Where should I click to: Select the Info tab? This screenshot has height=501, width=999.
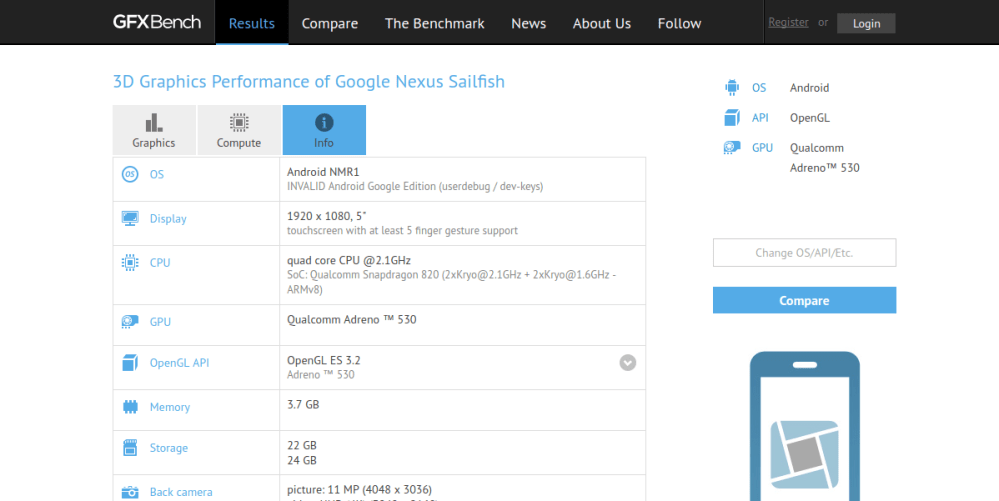click(x=324, y=130)
